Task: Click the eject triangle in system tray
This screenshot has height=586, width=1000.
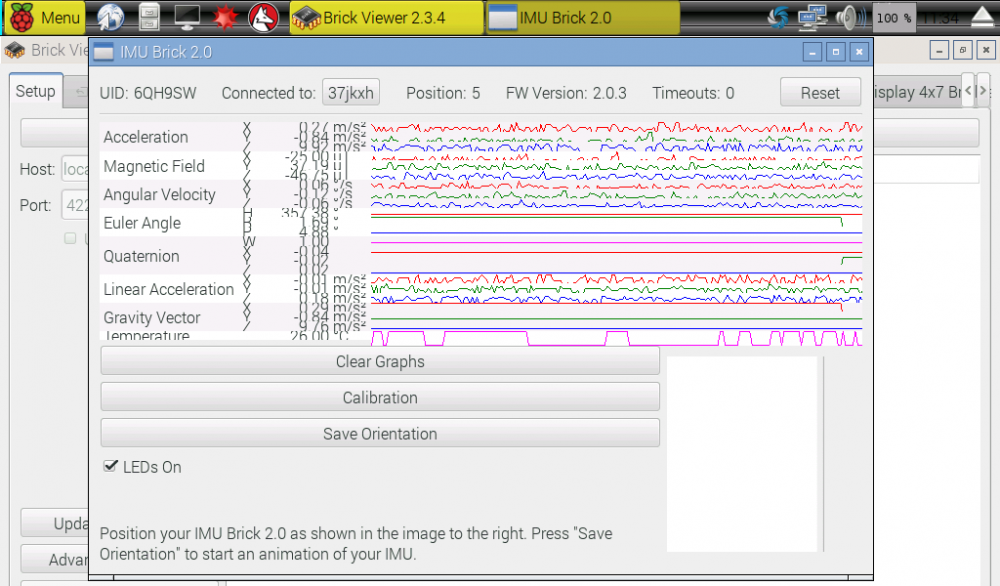Action: click(983, 15)
